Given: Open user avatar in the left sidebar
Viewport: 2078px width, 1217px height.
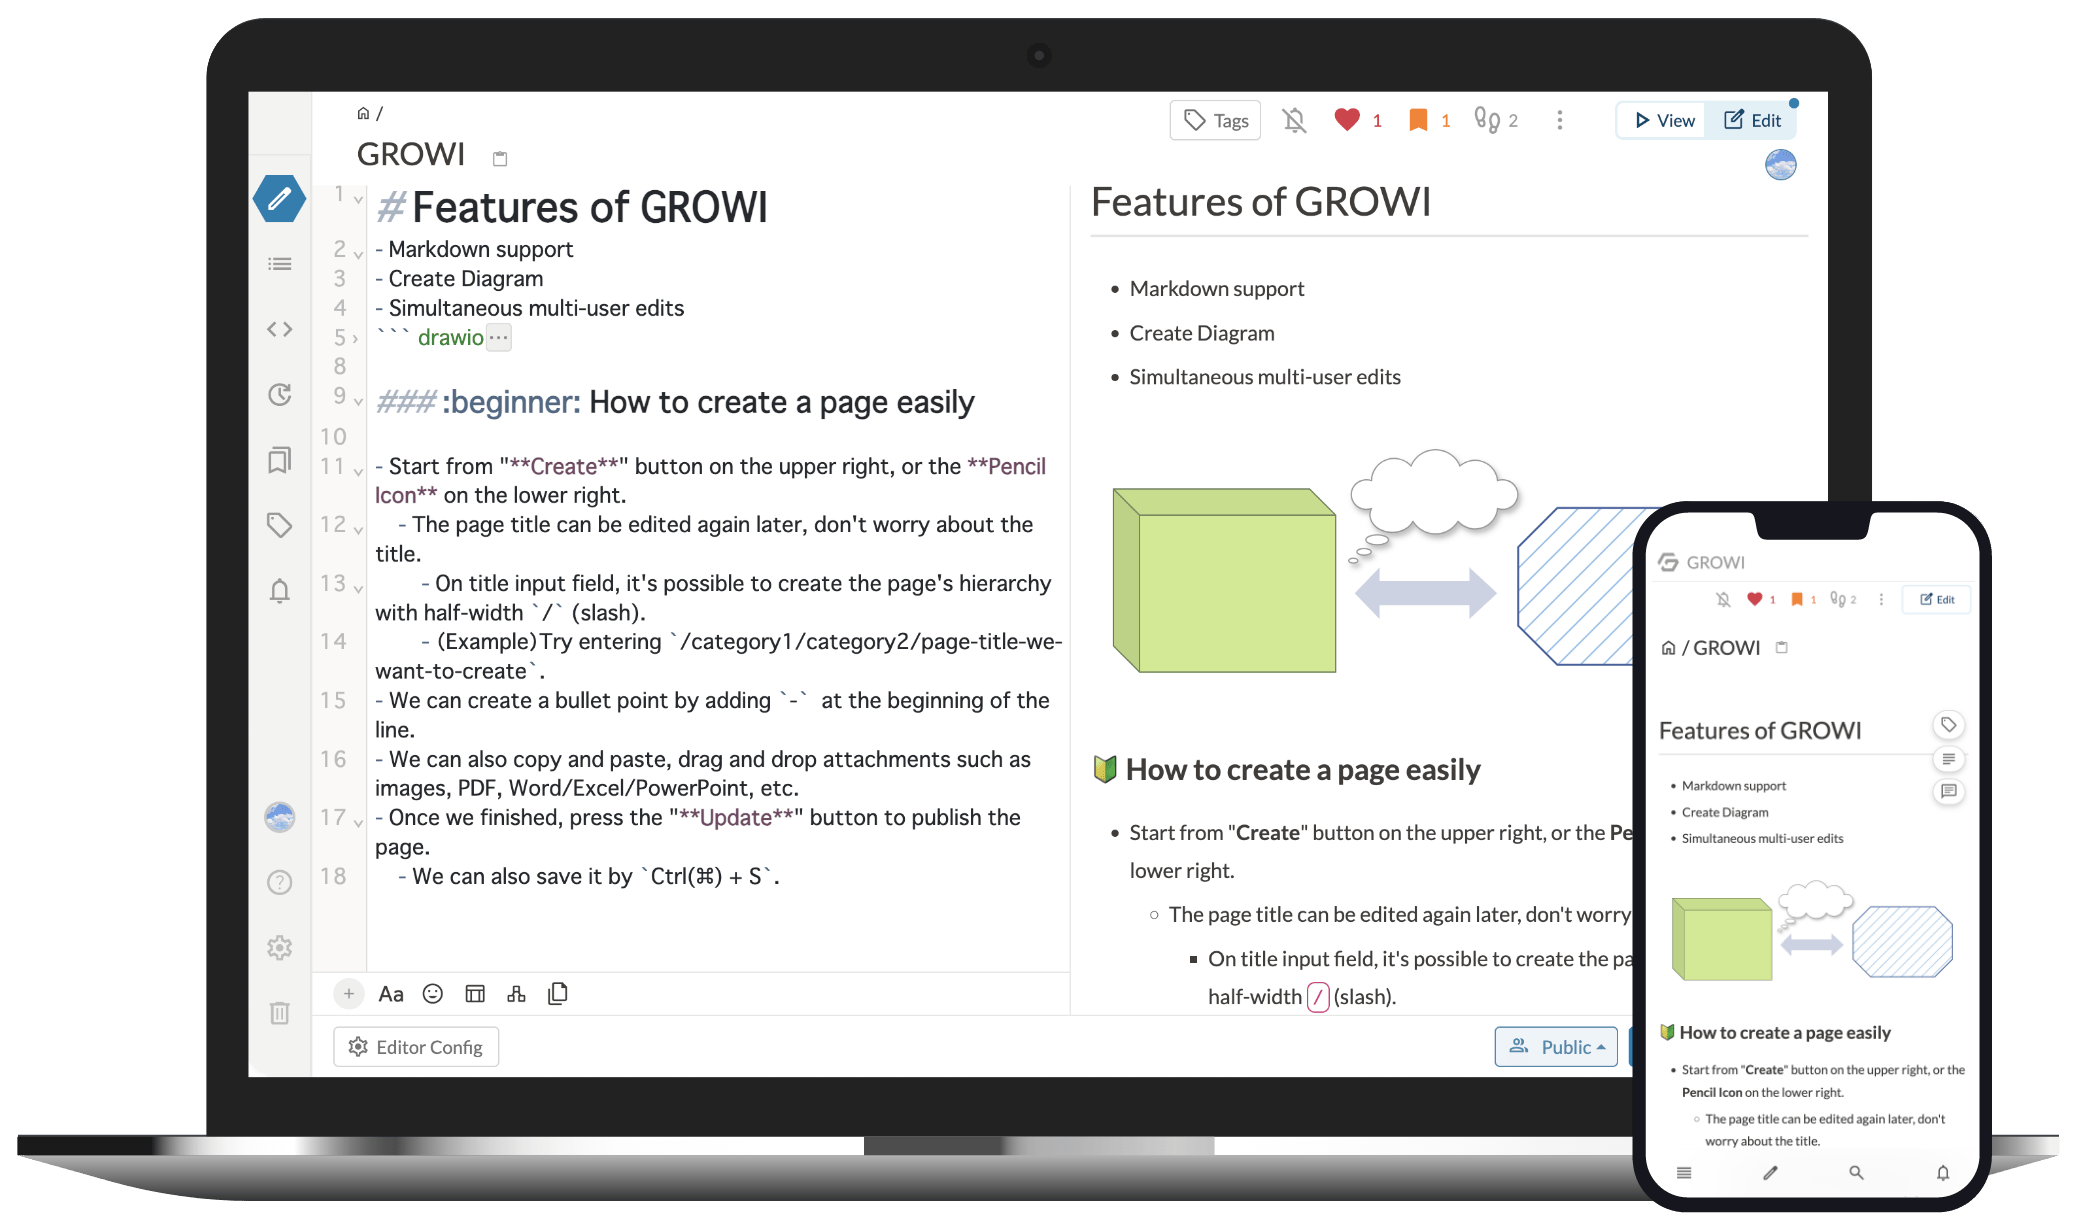Looking at the screenshot, I should click(280, 817).
